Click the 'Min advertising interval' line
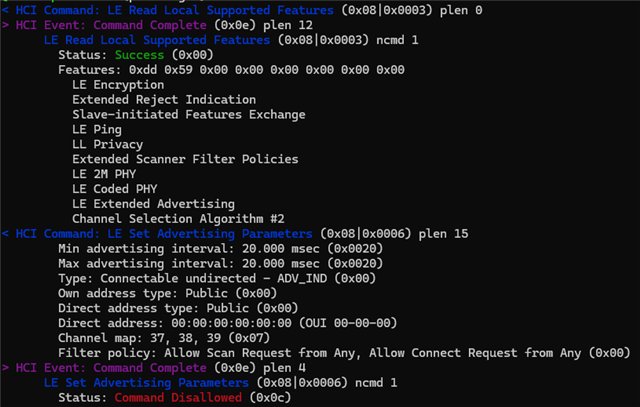The height and width of the screenshot is (407, 640). click(x=220, y=249)
